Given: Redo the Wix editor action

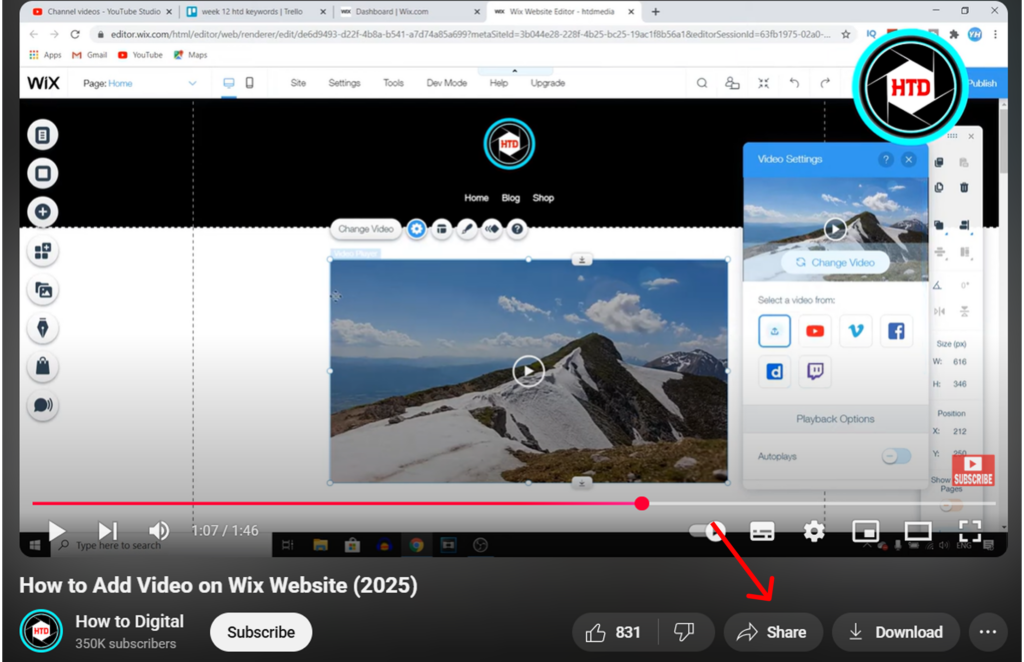Looking at the screenshot, I should tap(825, 83).
